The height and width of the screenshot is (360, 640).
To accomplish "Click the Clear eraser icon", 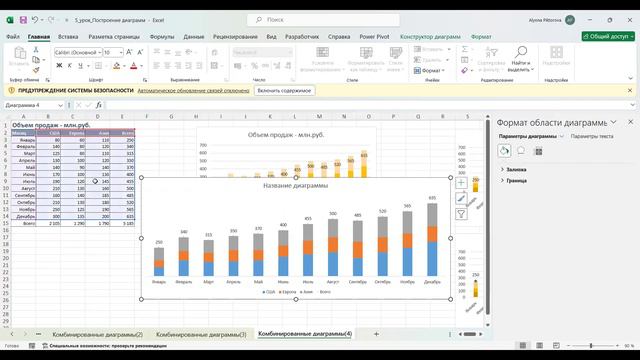I will click(x=464, y=71).
